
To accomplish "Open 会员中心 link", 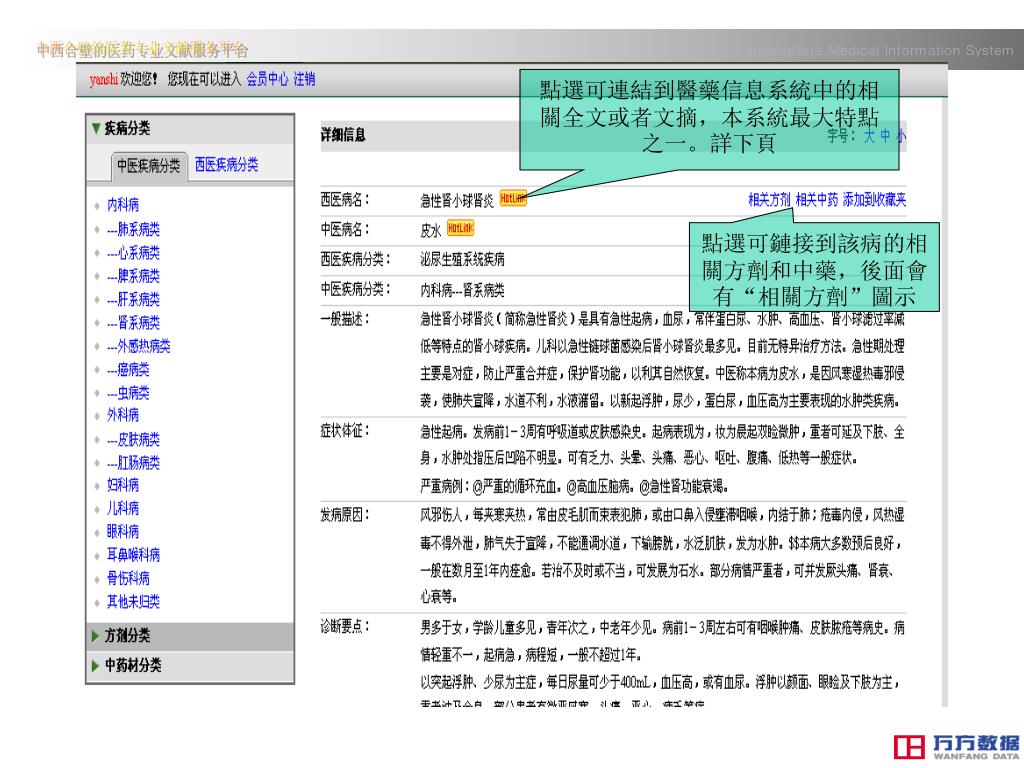I will (x=267, y=80).
